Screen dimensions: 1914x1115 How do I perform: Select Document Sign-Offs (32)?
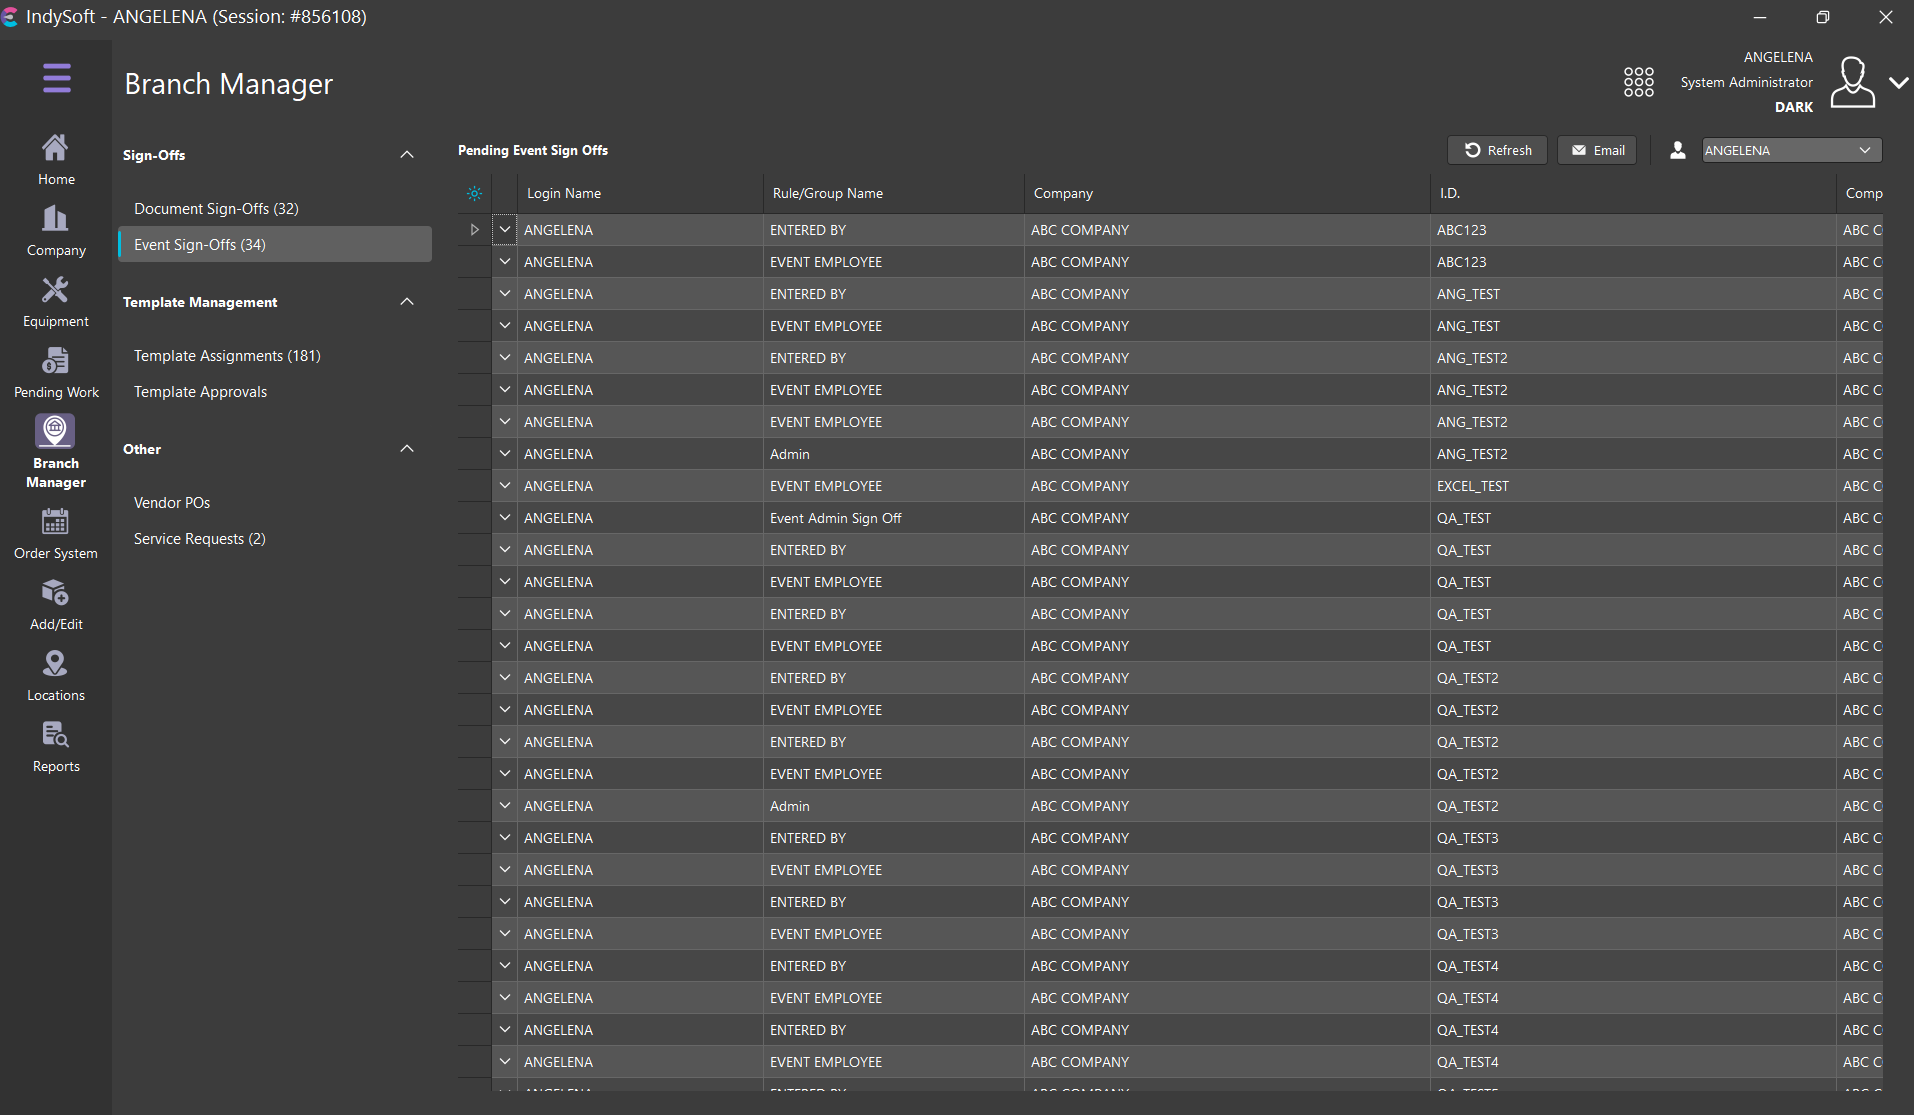click(x=216, y=209)
